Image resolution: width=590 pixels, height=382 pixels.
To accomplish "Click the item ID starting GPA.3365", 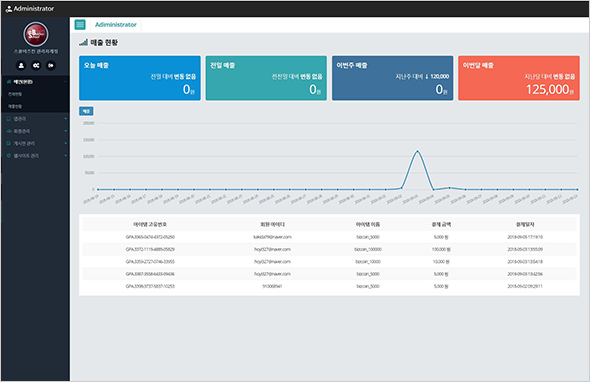I will (x=150, y=237).
